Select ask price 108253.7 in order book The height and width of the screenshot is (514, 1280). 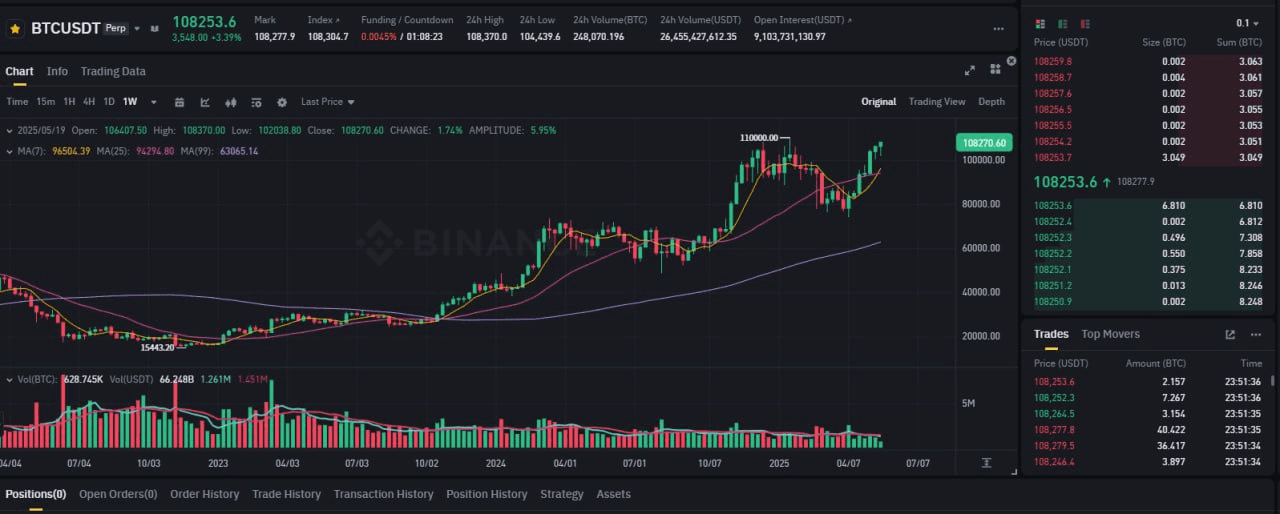tap(1053, 157)
